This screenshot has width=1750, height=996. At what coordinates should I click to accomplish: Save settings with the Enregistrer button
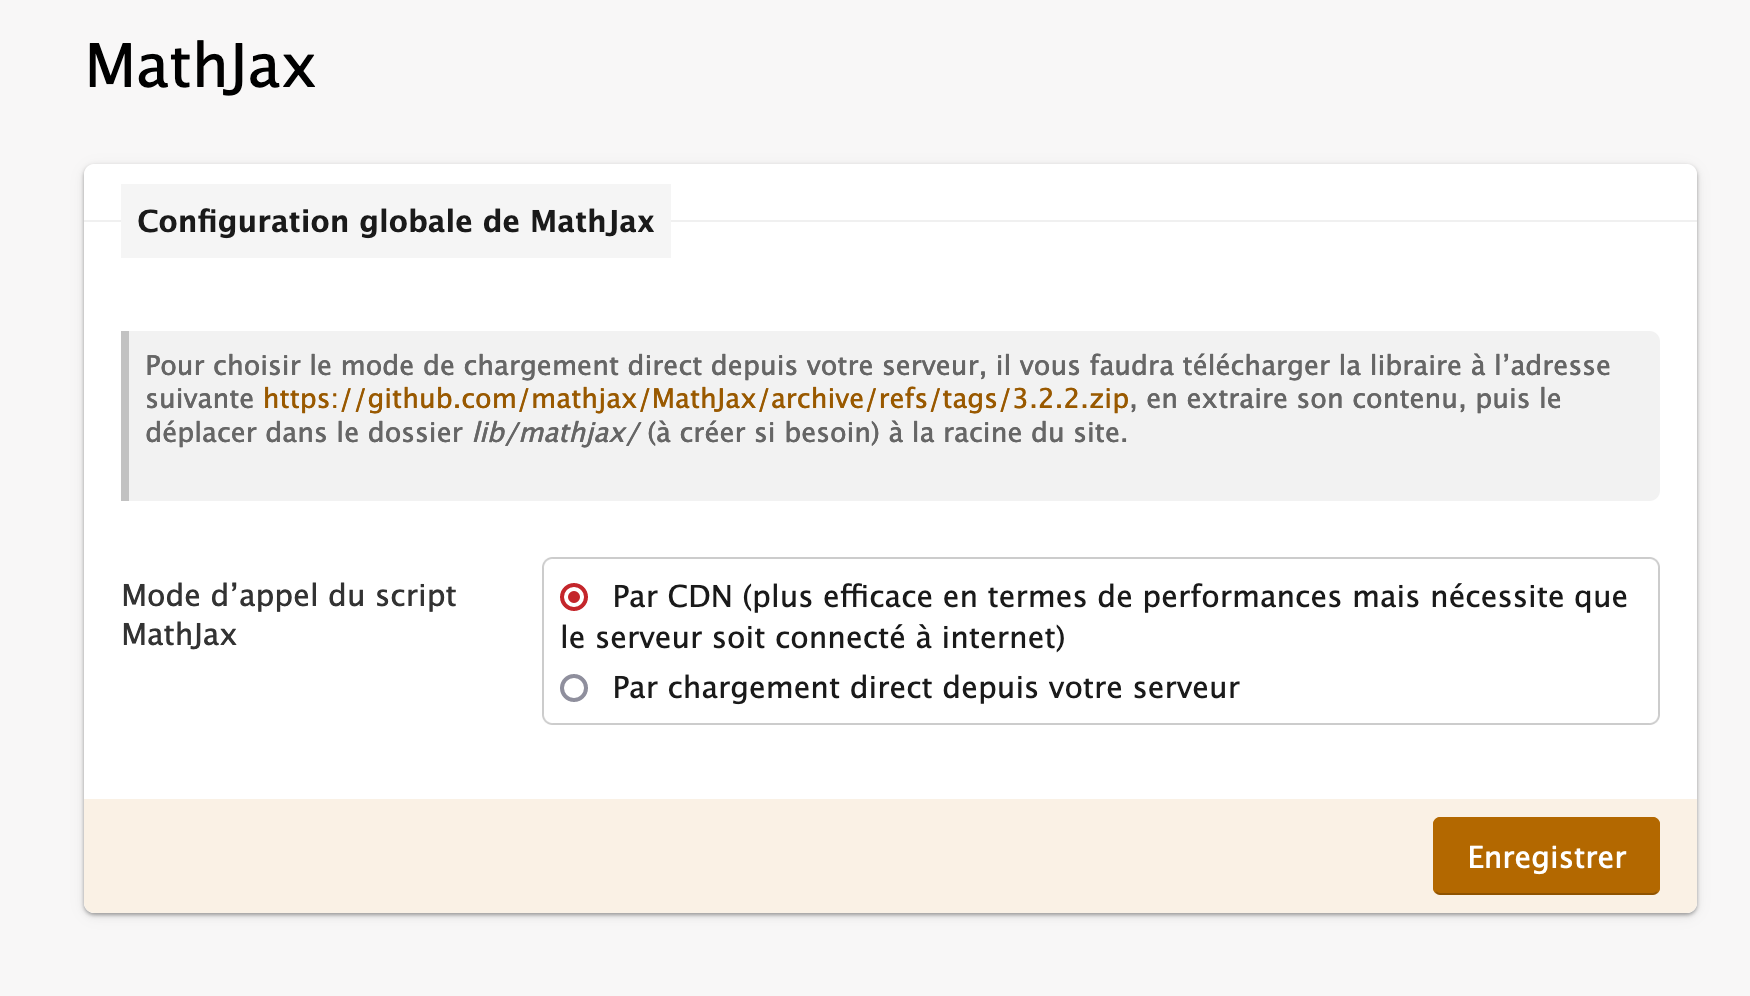point(1546,856)
